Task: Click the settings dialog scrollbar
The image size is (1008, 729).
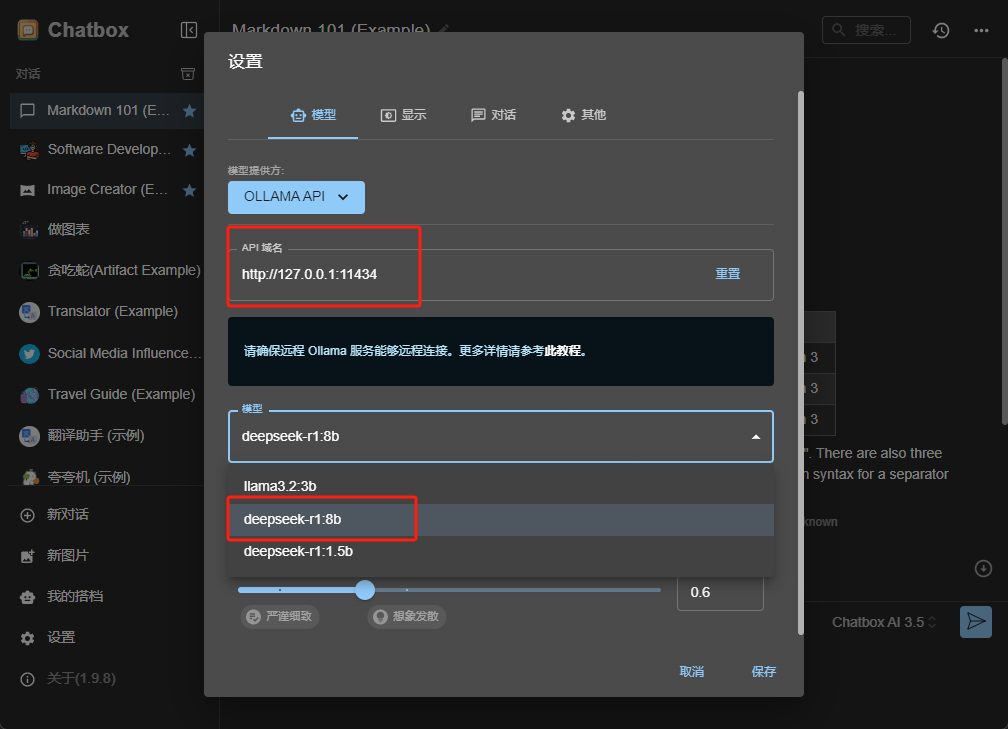Action: pos(800,363)
